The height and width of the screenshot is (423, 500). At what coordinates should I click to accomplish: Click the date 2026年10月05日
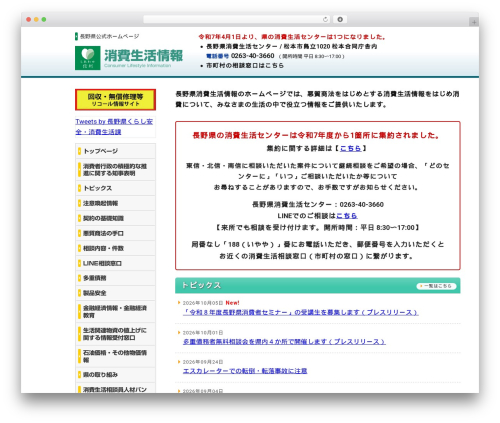[203, 303]
